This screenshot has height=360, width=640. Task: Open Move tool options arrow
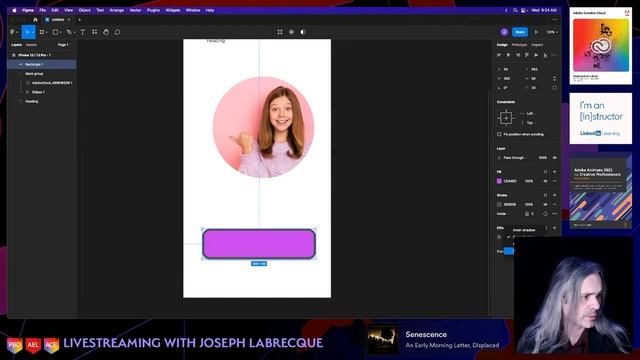[32, 32]
